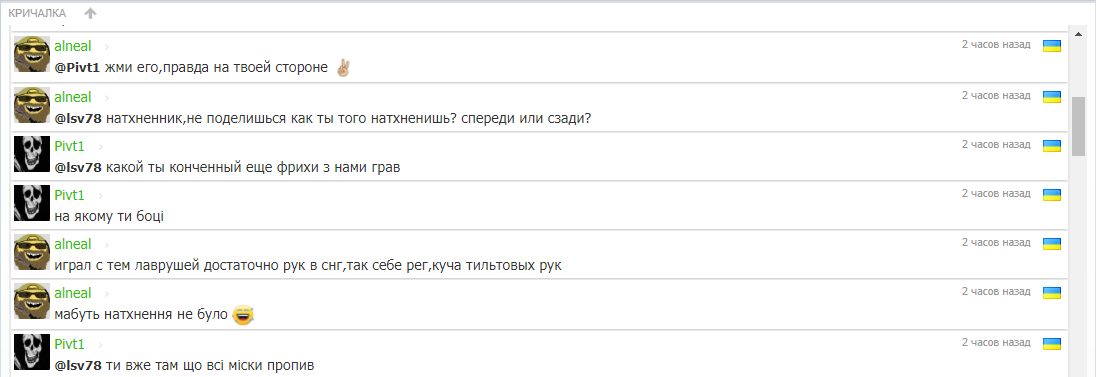Image resolution: width=1096 pixels, height=377 pixels.
Task: Open alneal's avatar in the Pivt1 mention message
Action: [x=32, y=55]
